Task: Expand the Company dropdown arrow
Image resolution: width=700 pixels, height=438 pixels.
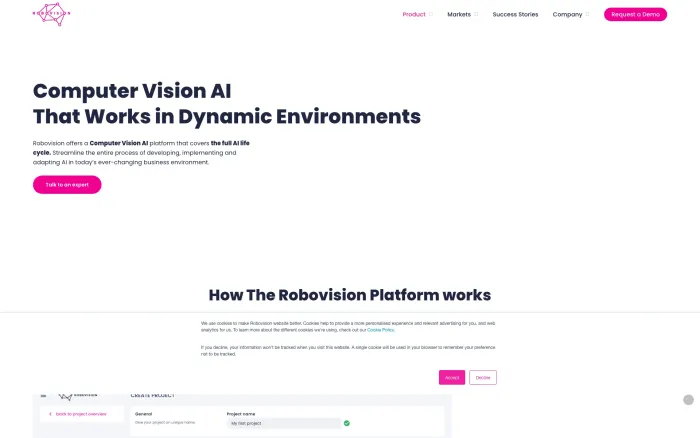Action: pyautogui.click(x=588, y=14)
